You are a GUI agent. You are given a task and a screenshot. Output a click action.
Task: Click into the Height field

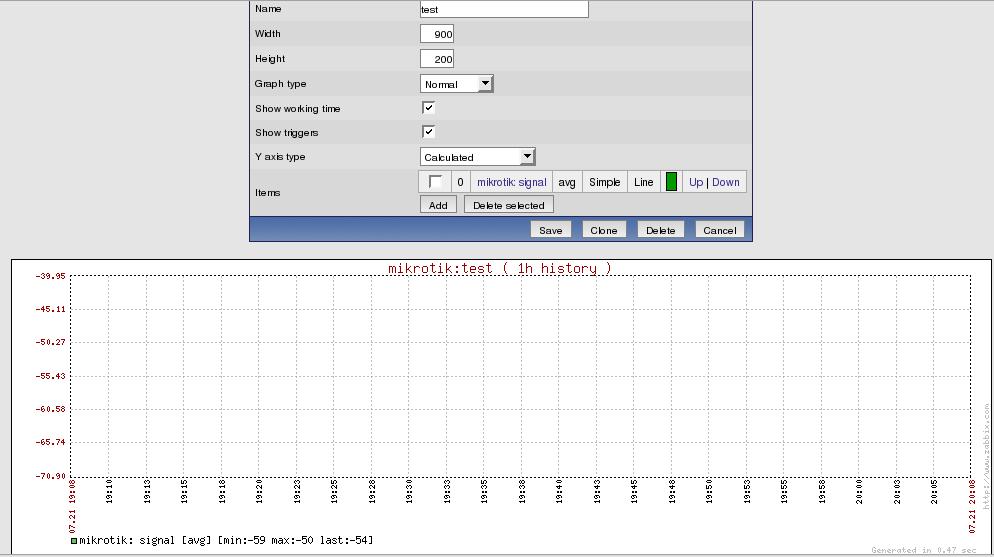(437, 59)
